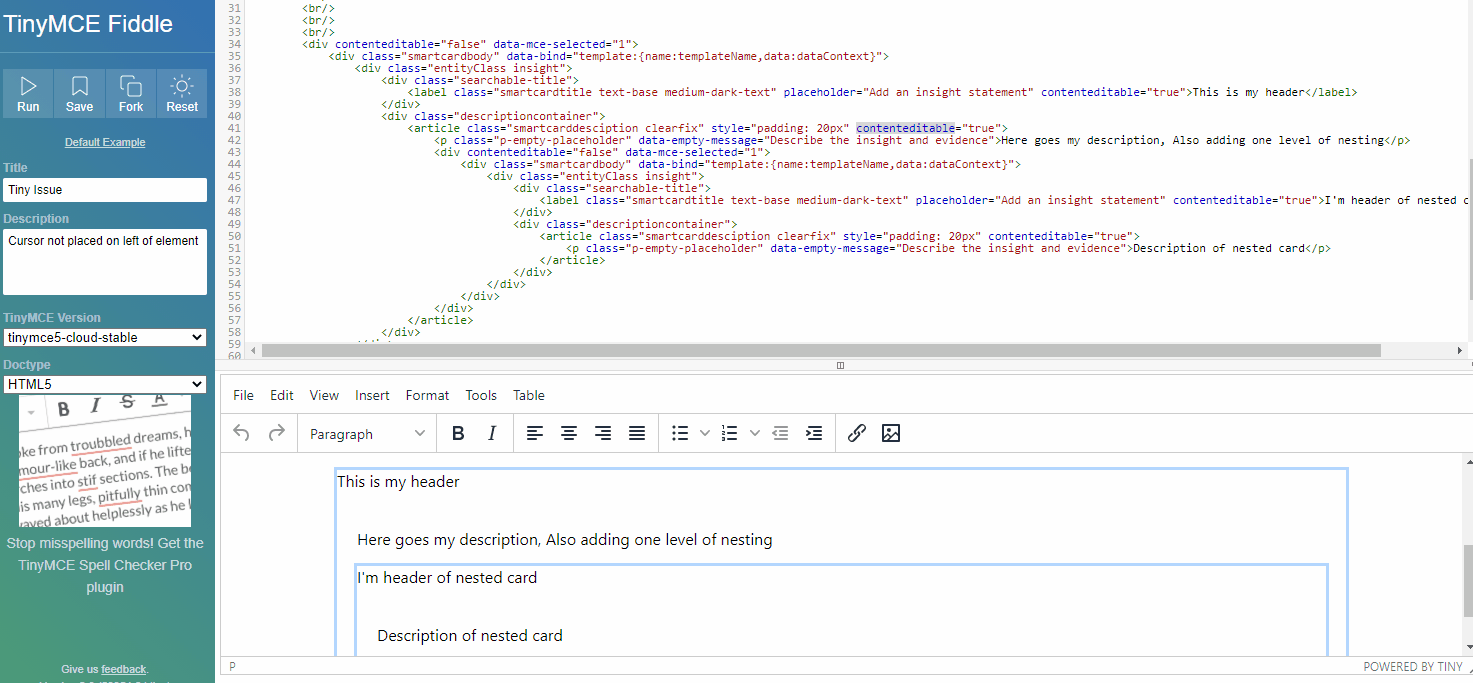
Task: Click the Fork button
Action: 131,94
